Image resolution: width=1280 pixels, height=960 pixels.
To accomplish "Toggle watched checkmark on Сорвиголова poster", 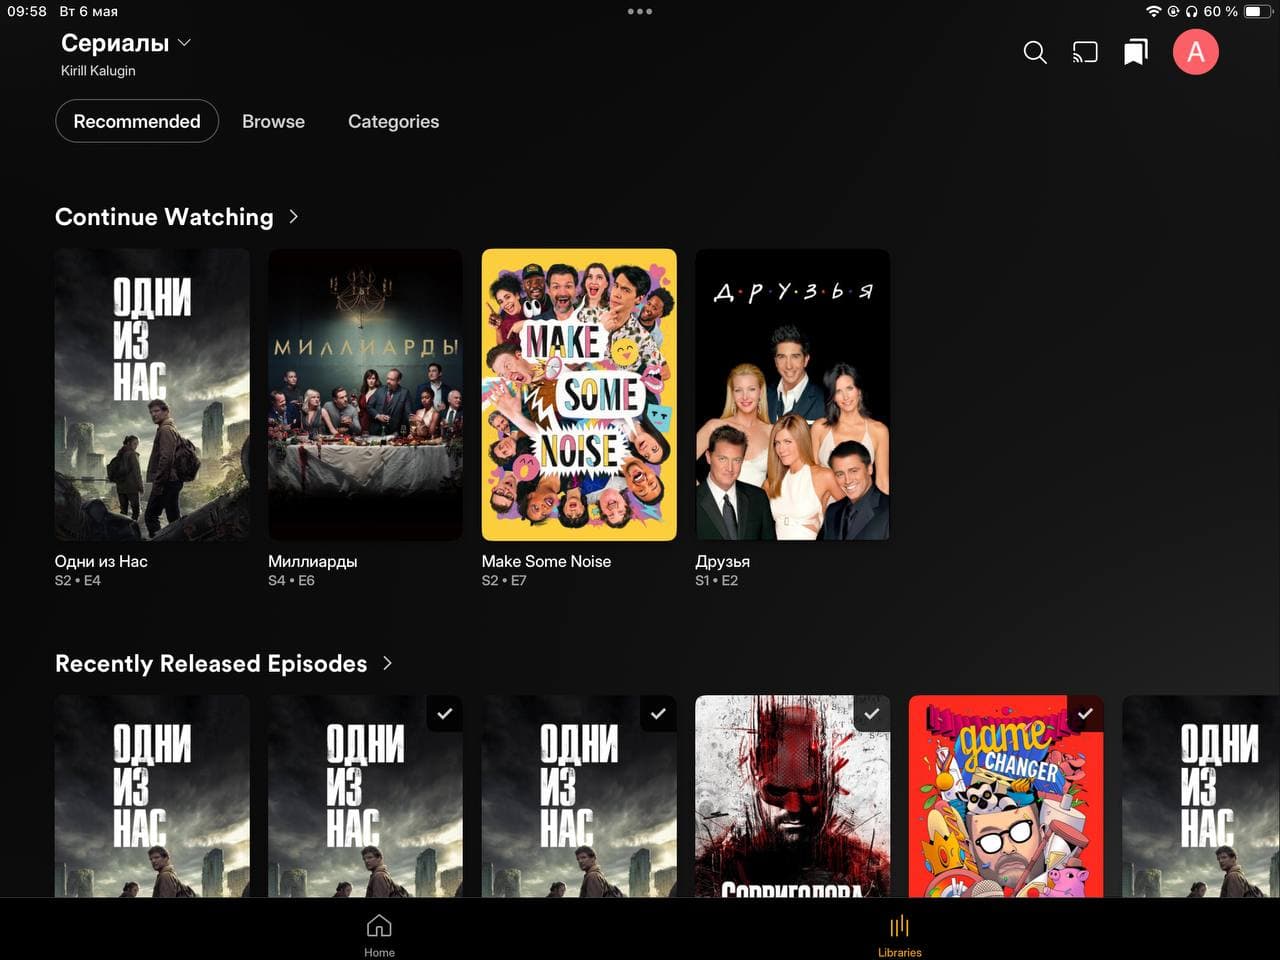I will pyautogui.click(x=872, y=714).
